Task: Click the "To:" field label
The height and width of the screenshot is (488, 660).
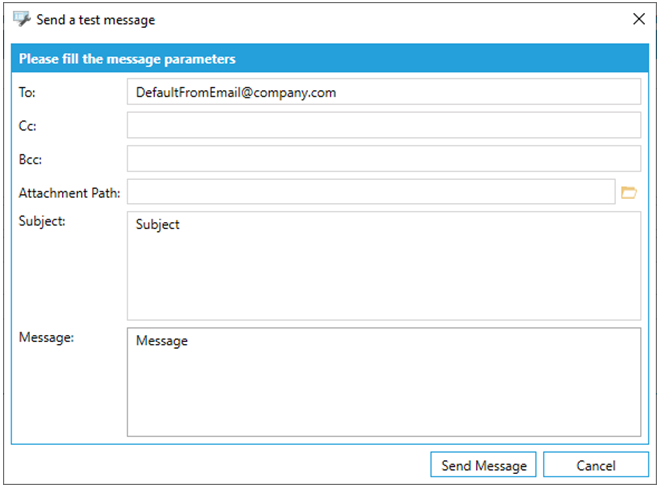Action: click(x=27, y=92)
